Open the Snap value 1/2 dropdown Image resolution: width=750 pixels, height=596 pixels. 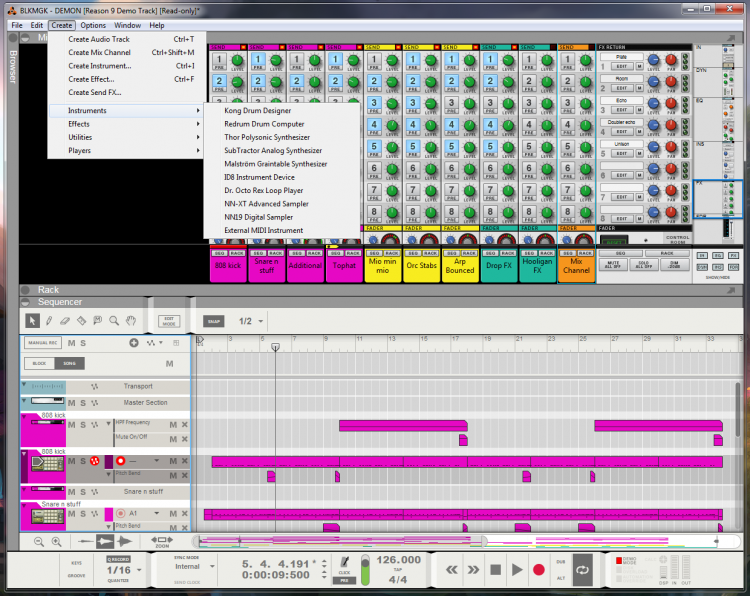[x=261, y=321]
